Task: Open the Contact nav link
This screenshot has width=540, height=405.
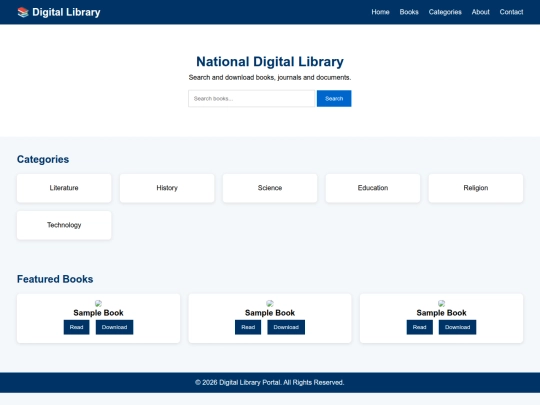Action: point(511,12)
